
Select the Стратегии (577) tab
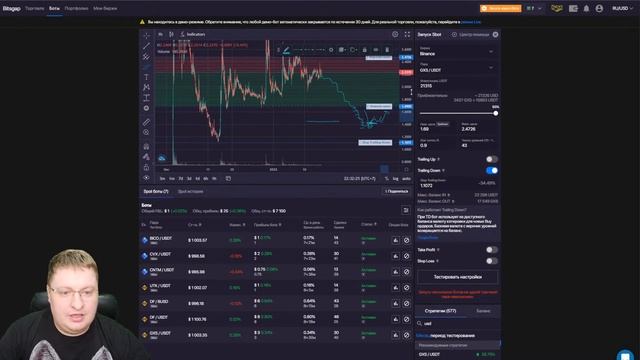[x=440, y=311]
